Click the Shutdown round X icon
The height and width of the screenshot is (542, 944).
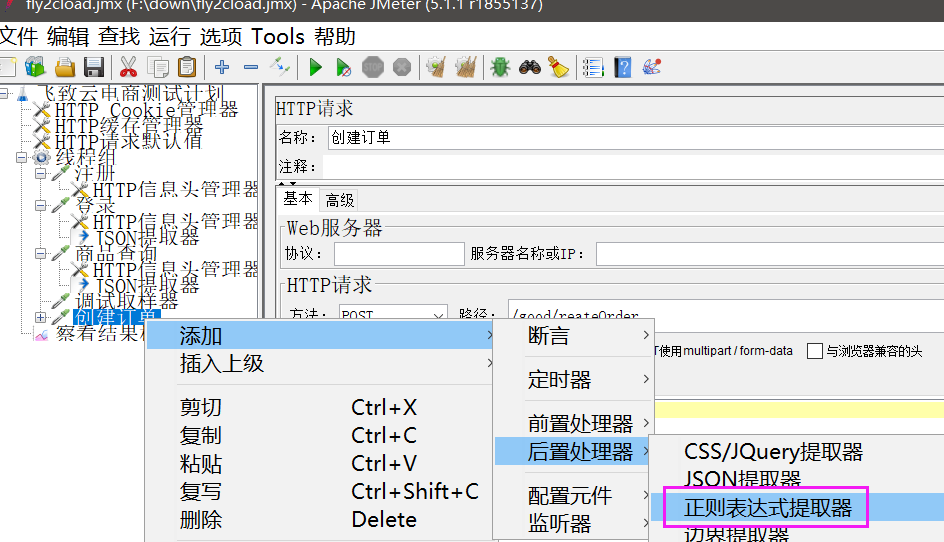coord(402,67)
